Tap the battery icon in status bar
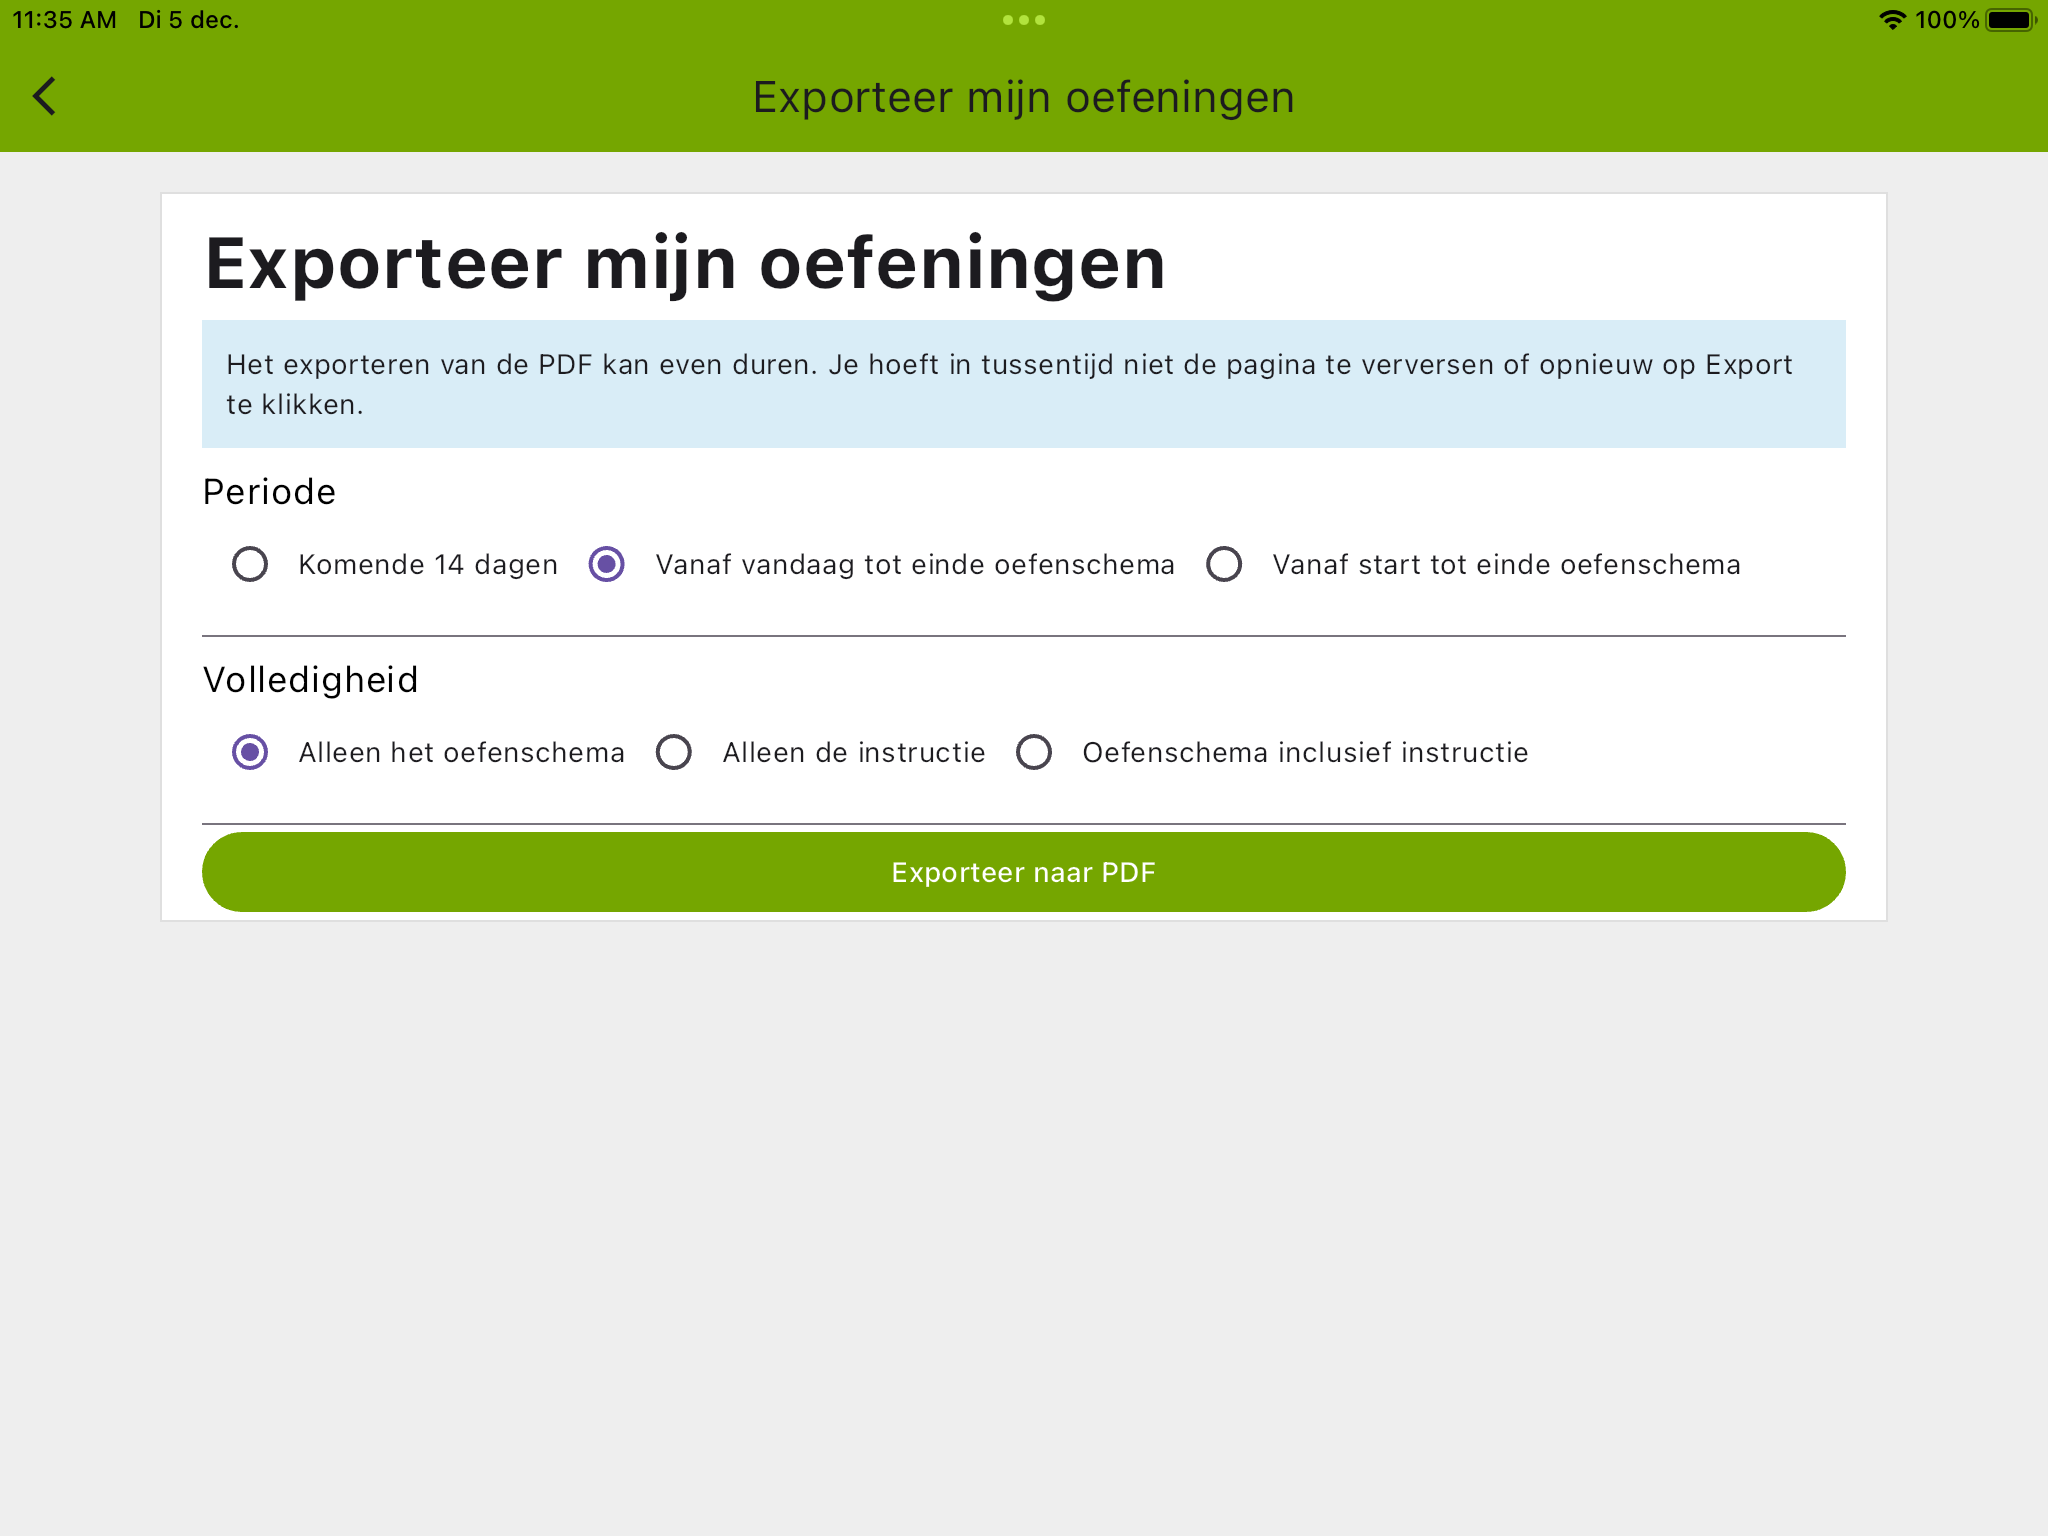Image resolution: width=2048 pixels, height=1536 pixels. [2010, 20]
